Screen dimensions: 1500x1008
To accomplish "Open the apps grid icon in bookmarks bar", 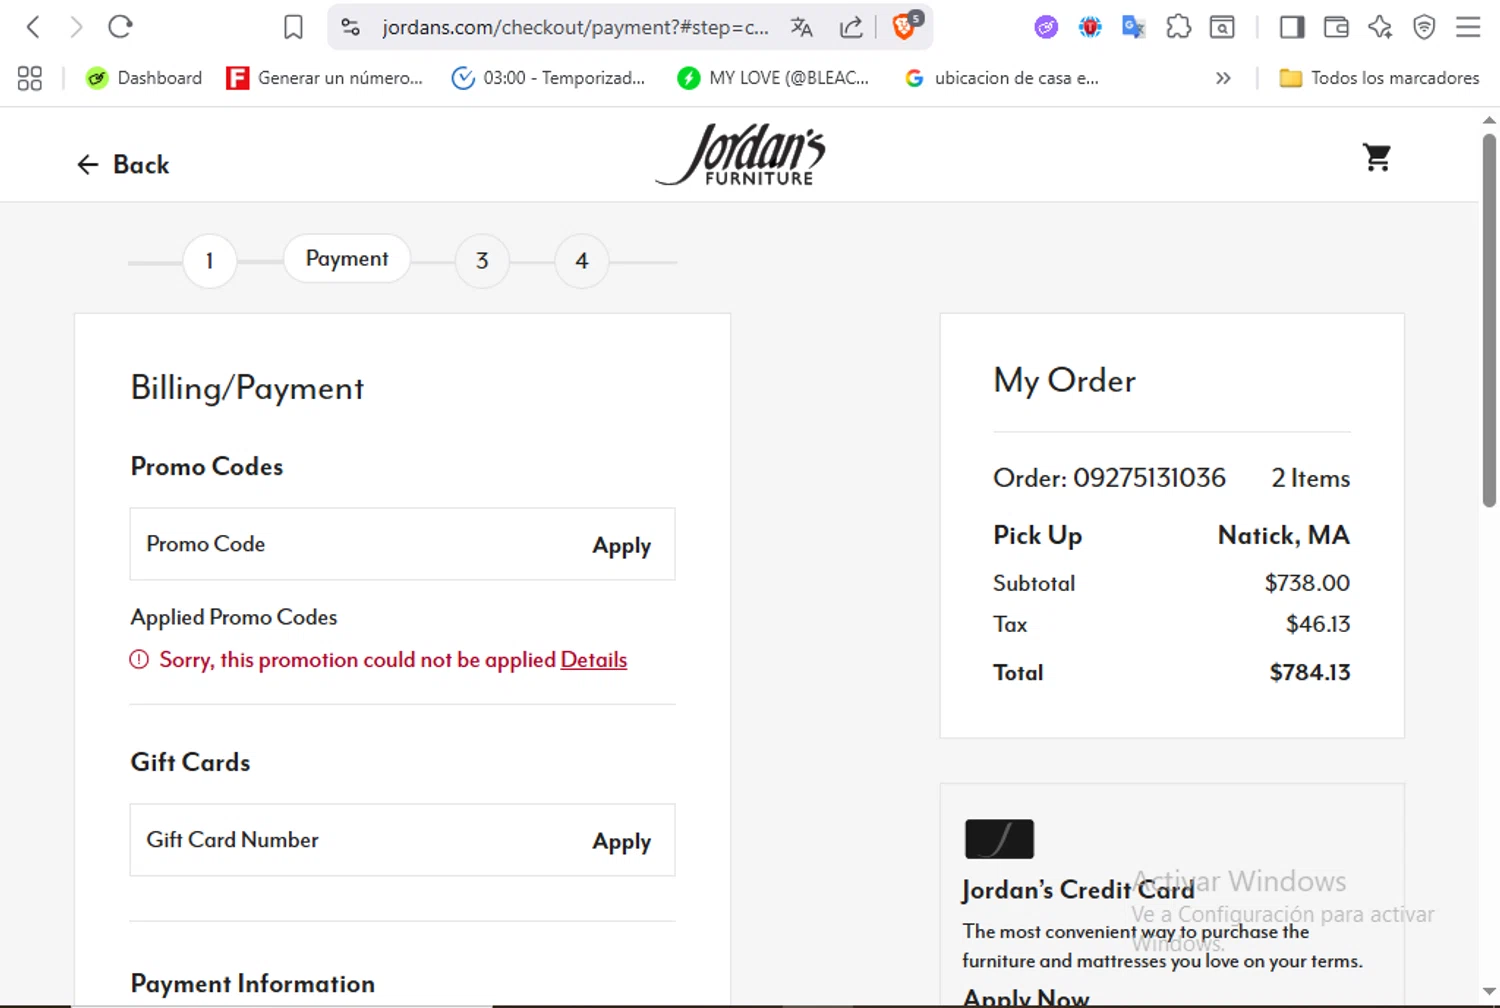I will 30,78.
